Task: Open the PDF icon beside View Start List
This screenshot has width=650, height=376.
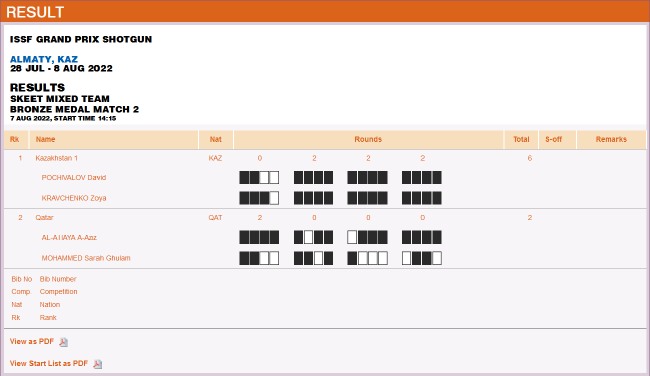Action: (x=97, y=364)
